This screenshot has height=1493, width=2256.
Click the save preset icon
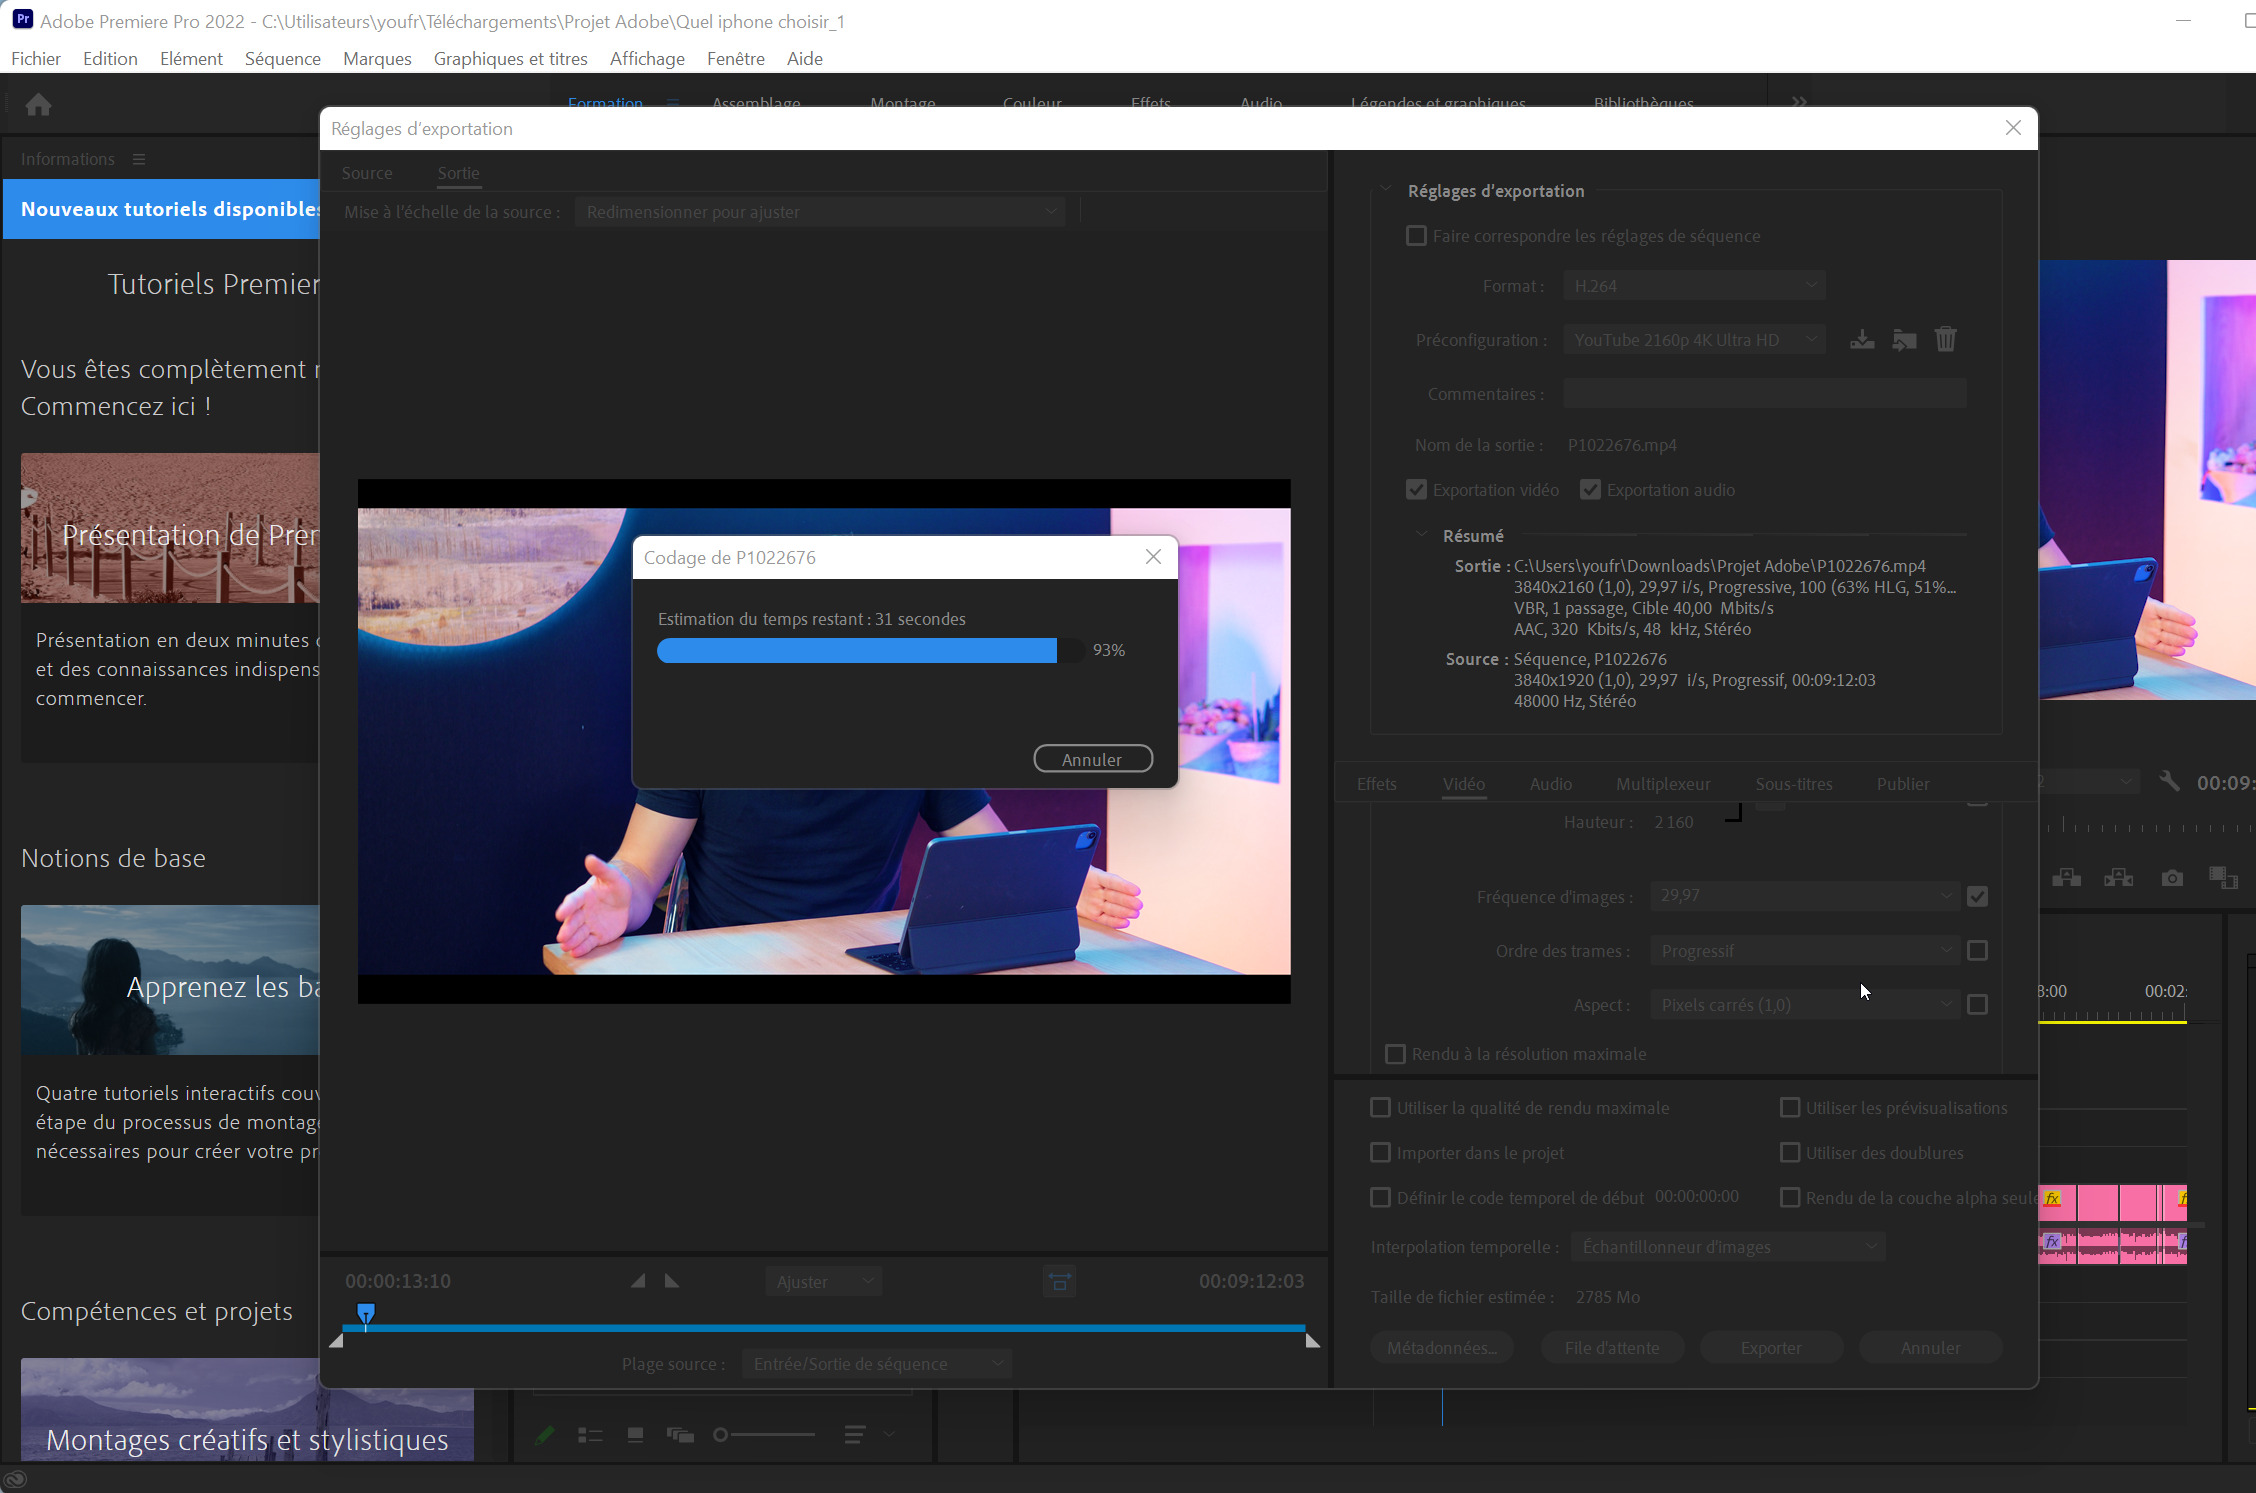[1862, 340]
